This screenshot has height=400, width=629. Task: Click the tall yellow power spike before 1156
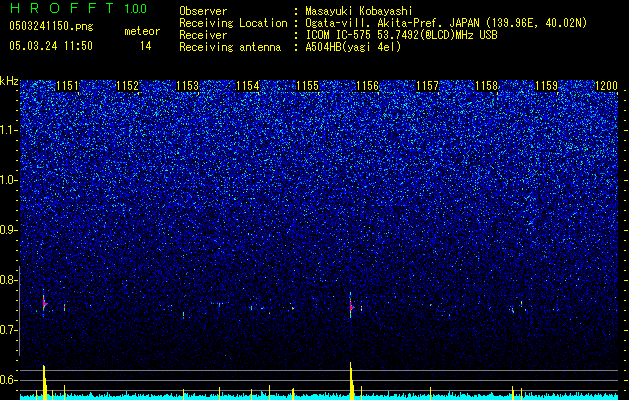point(351,381)
